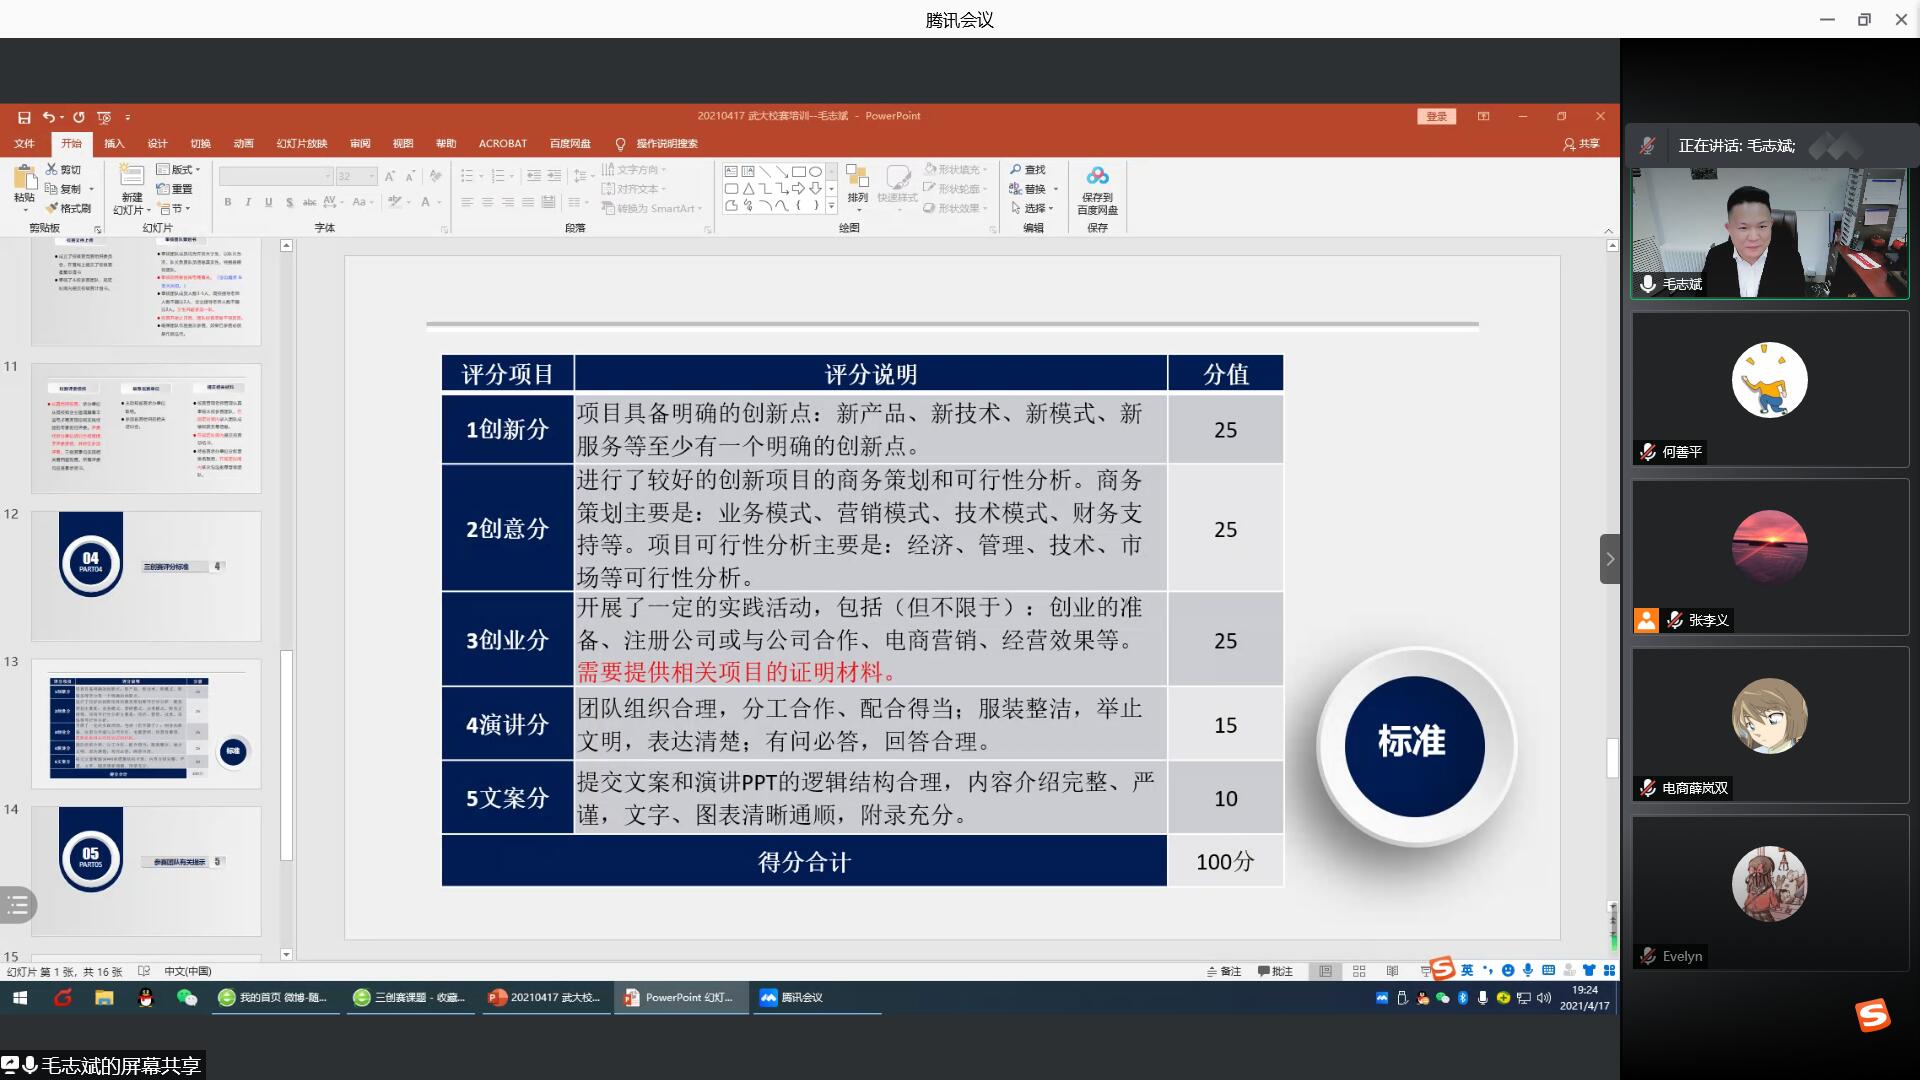The image size is (1920, 1080).
Task: Toggle Bold formatting button
Action: 228,202
